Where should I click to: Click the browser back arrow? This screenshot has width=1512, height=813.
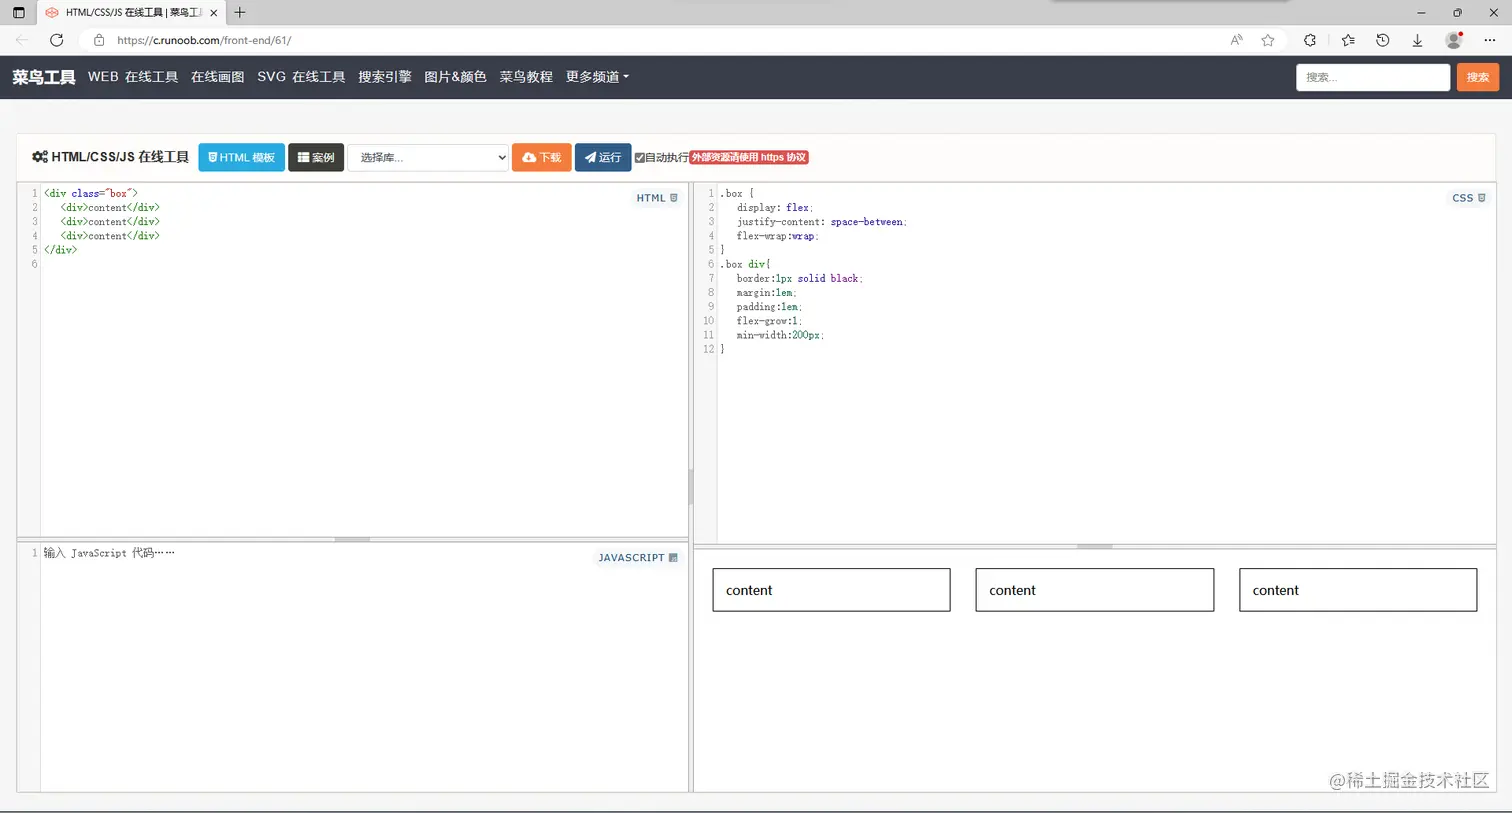22,40
